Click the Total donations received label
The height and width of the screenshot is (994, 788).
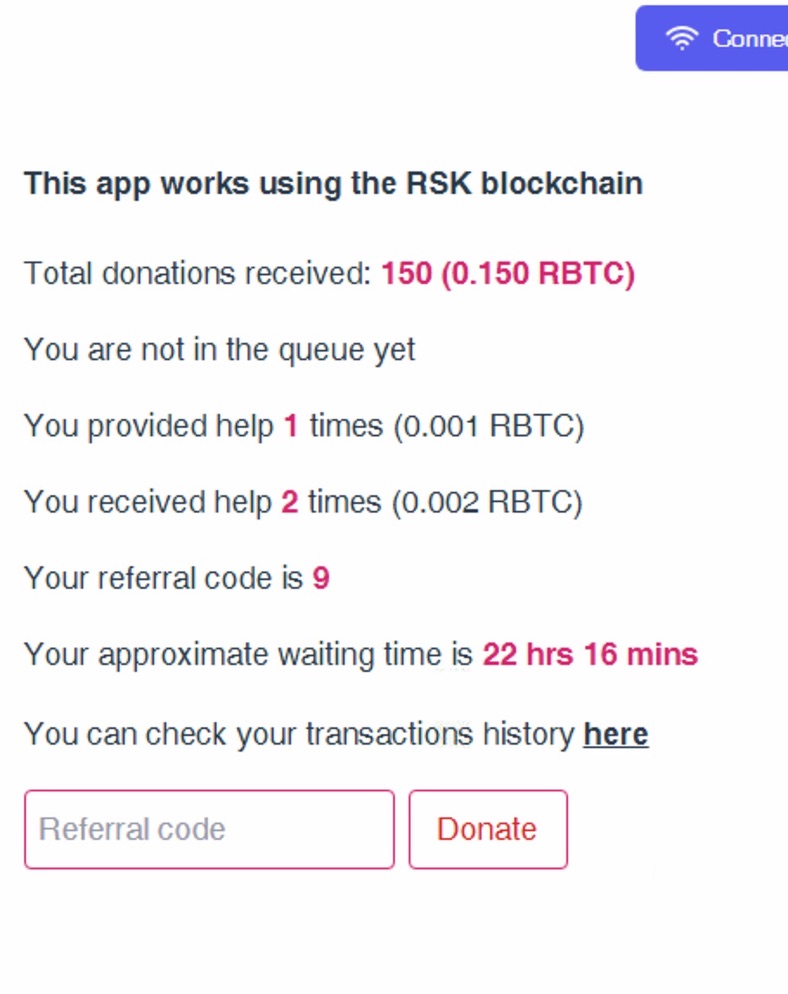tap(198, 274)
